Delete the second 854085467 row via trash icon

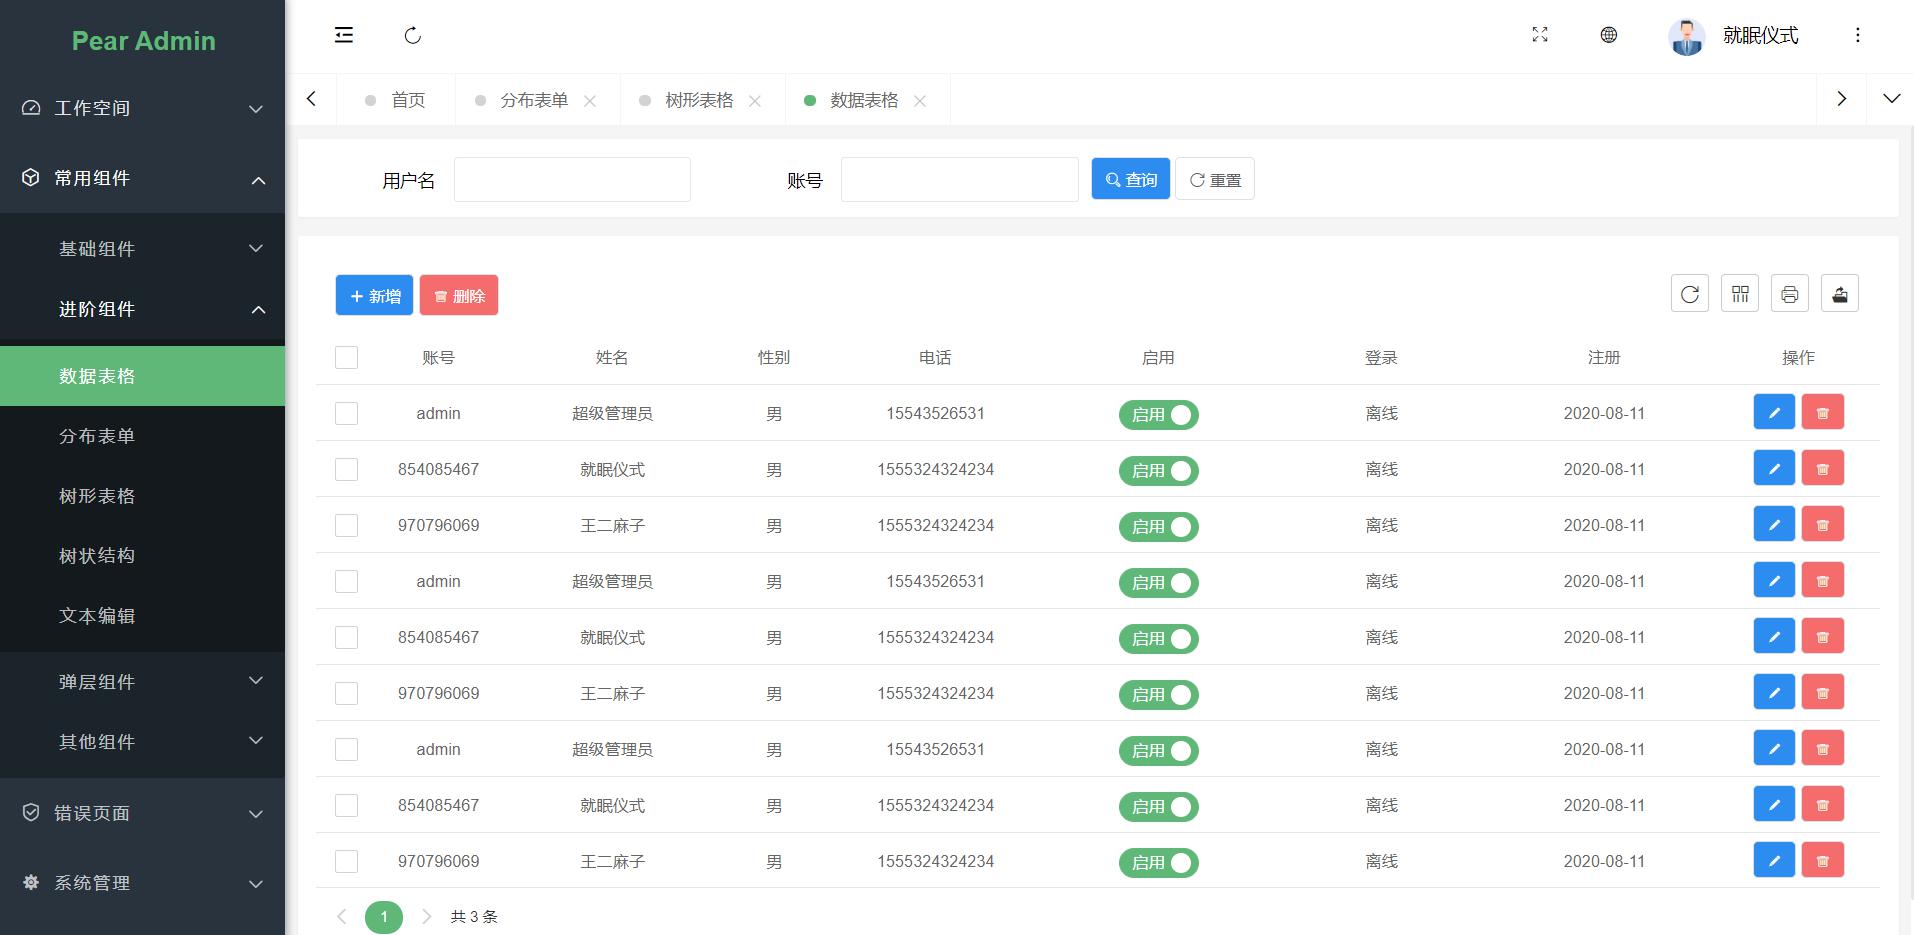pos(1823,636)
